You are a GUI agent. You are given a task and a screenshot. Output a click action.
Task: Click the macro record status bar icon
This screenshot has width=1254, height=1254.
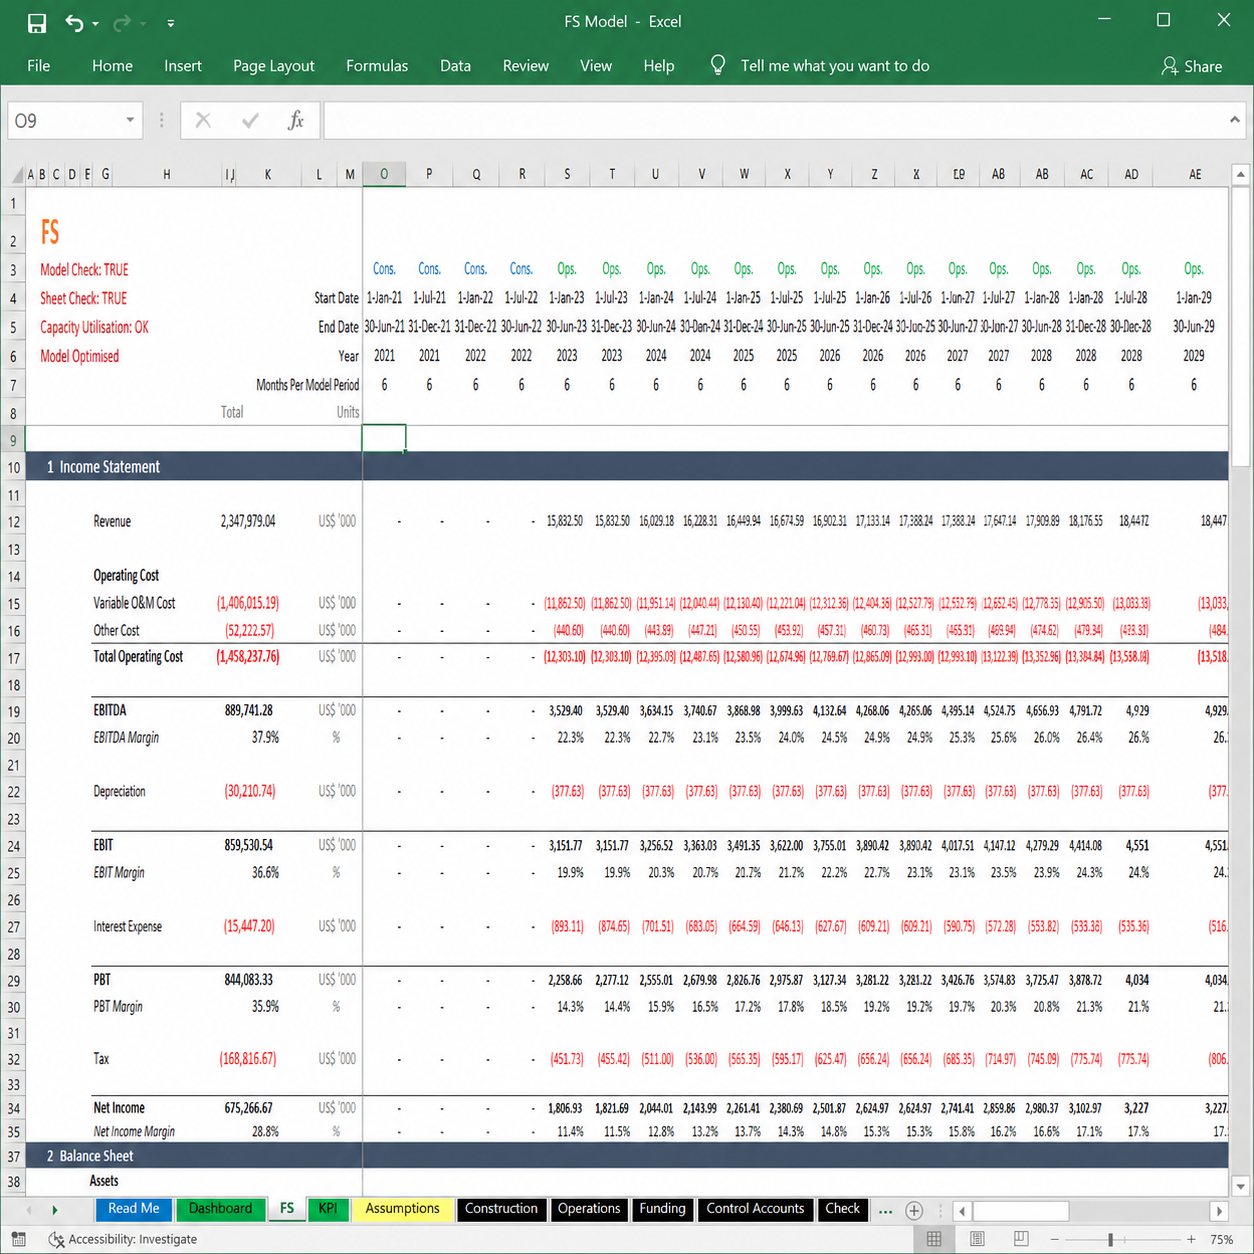tap(19, 1239)
